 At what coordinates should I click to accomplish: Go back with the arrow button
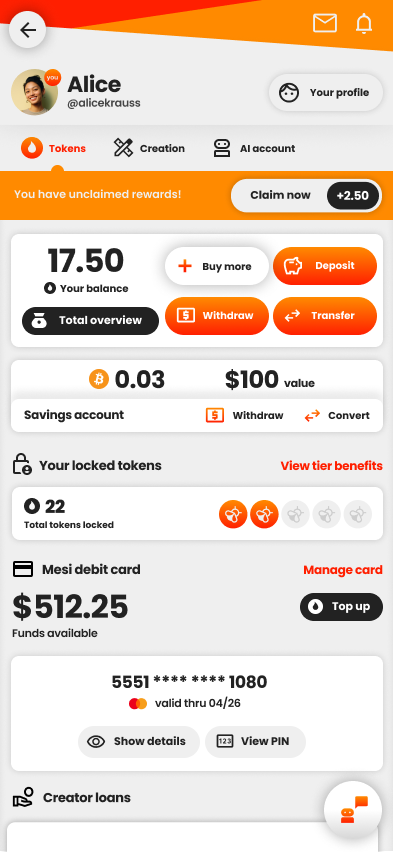[27, 29]
